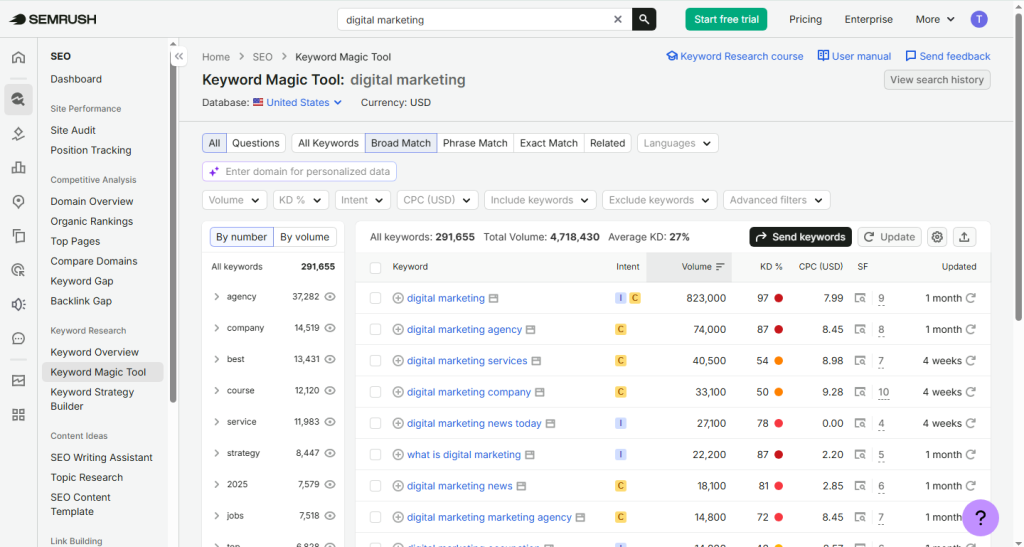Open the Keyword Research course link
Viewport: 1024px width, 547px height.
point(735,56)
